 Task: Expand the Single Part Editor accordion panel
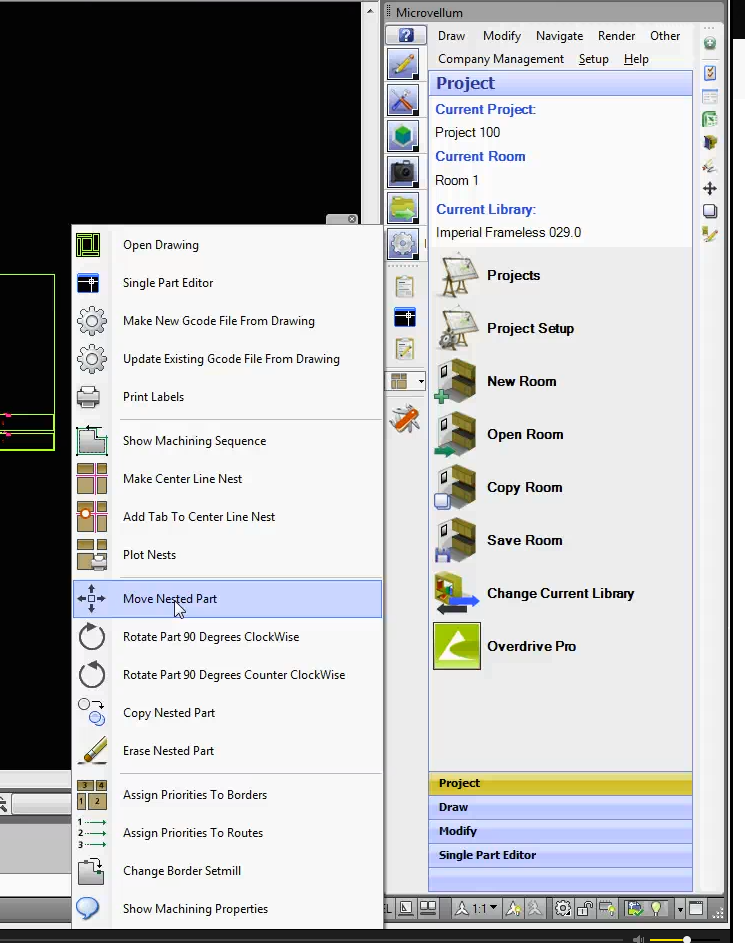tap(560, 855)
